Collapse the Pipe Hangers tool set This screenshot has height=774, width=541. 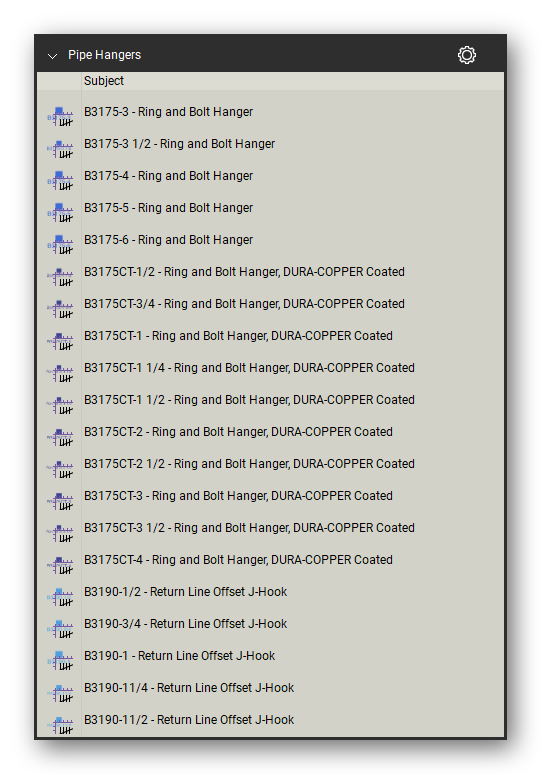tap(52, 56)
